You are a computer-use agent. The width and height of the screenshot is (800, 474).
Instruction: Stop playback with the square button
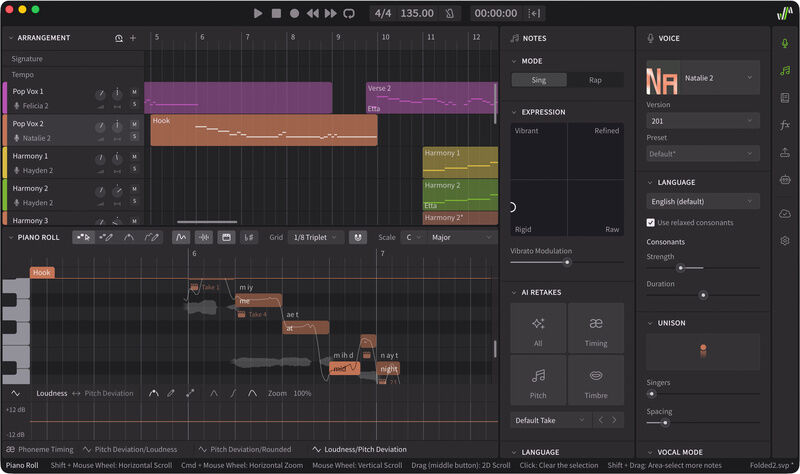276,13
